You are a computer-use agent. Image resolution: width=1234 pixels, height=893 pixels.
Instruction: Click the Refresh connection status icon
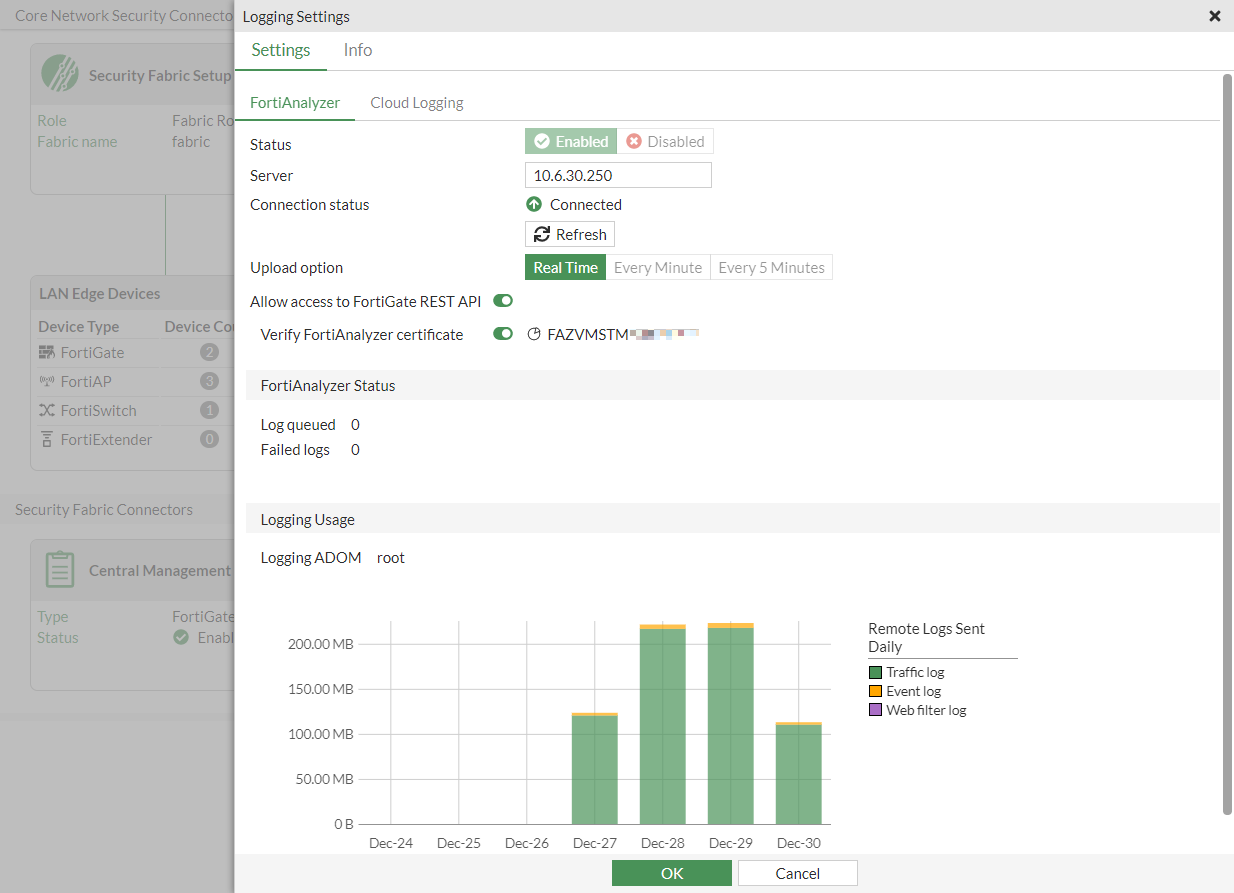[x=544, y=233]
